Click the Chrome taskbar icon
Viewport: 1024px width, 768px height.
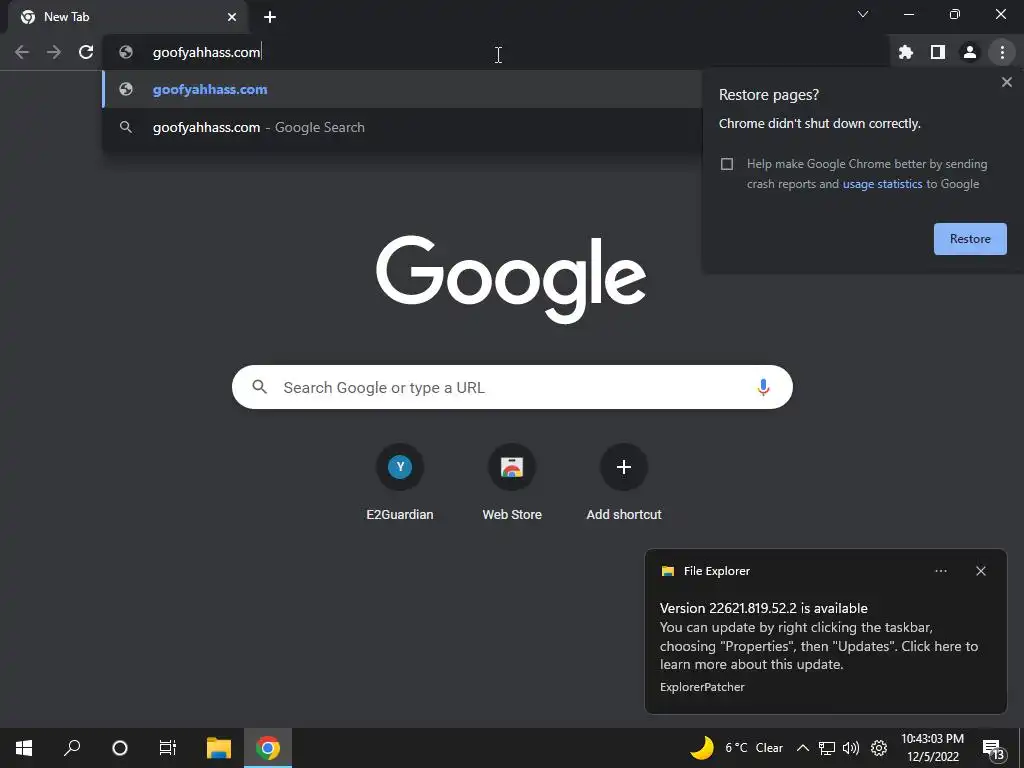tap(268, 748)
